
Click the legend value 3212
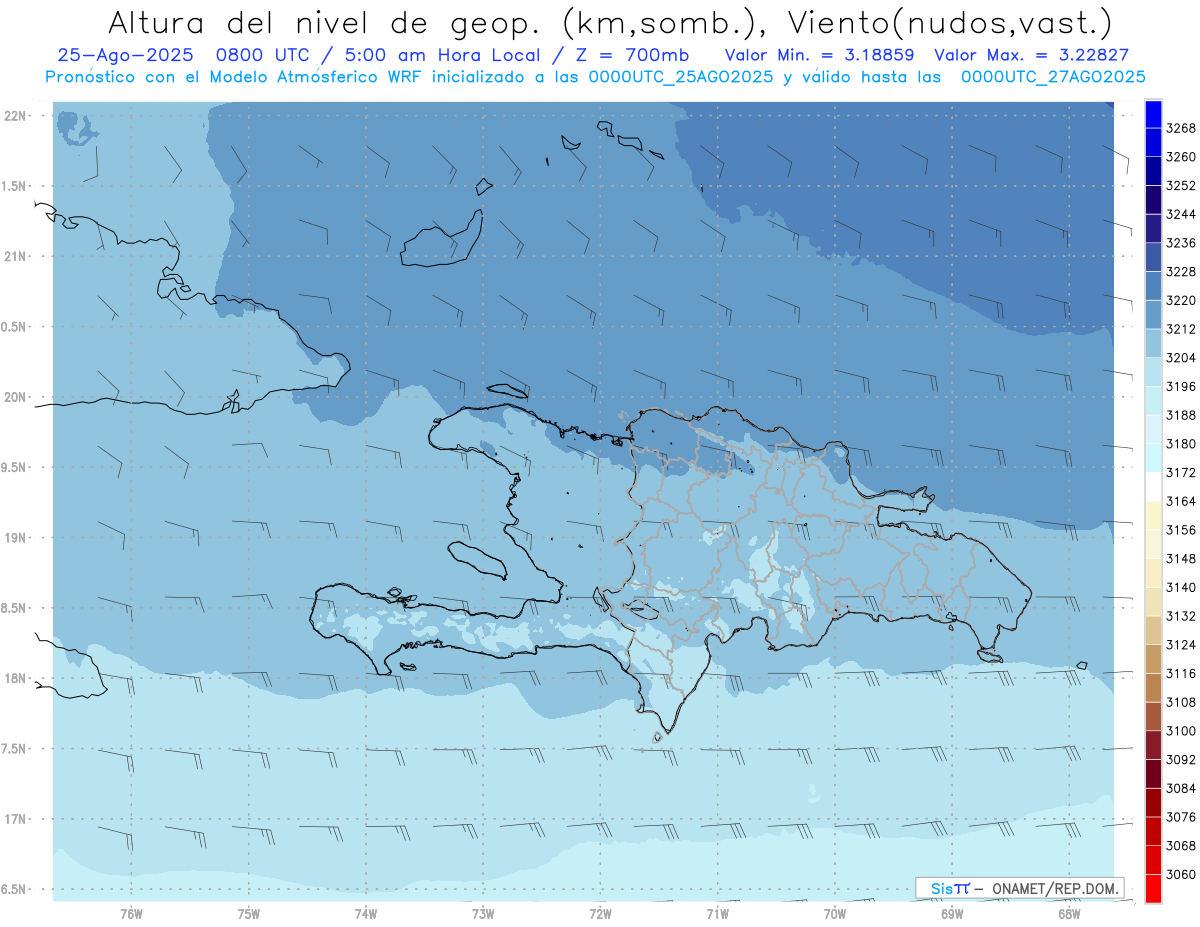(x=1181, y=329)
